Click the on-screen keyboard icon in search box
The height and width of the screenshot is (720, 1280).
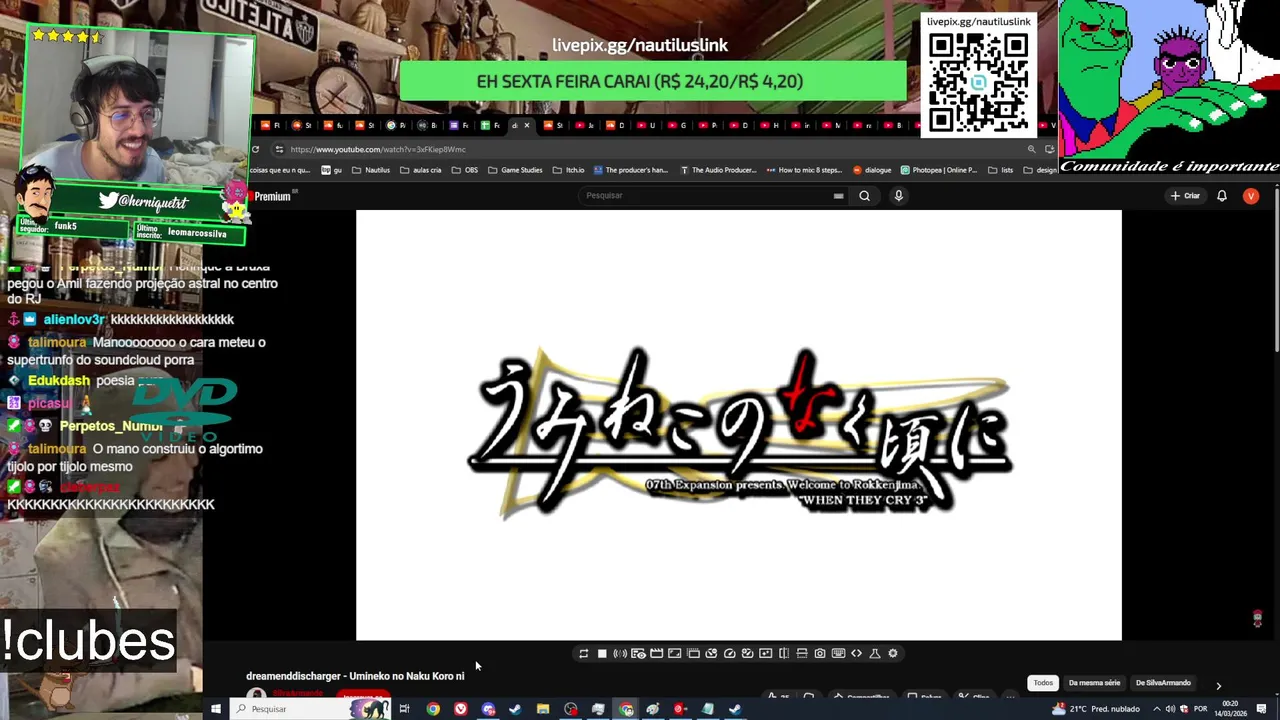(838, 196)
